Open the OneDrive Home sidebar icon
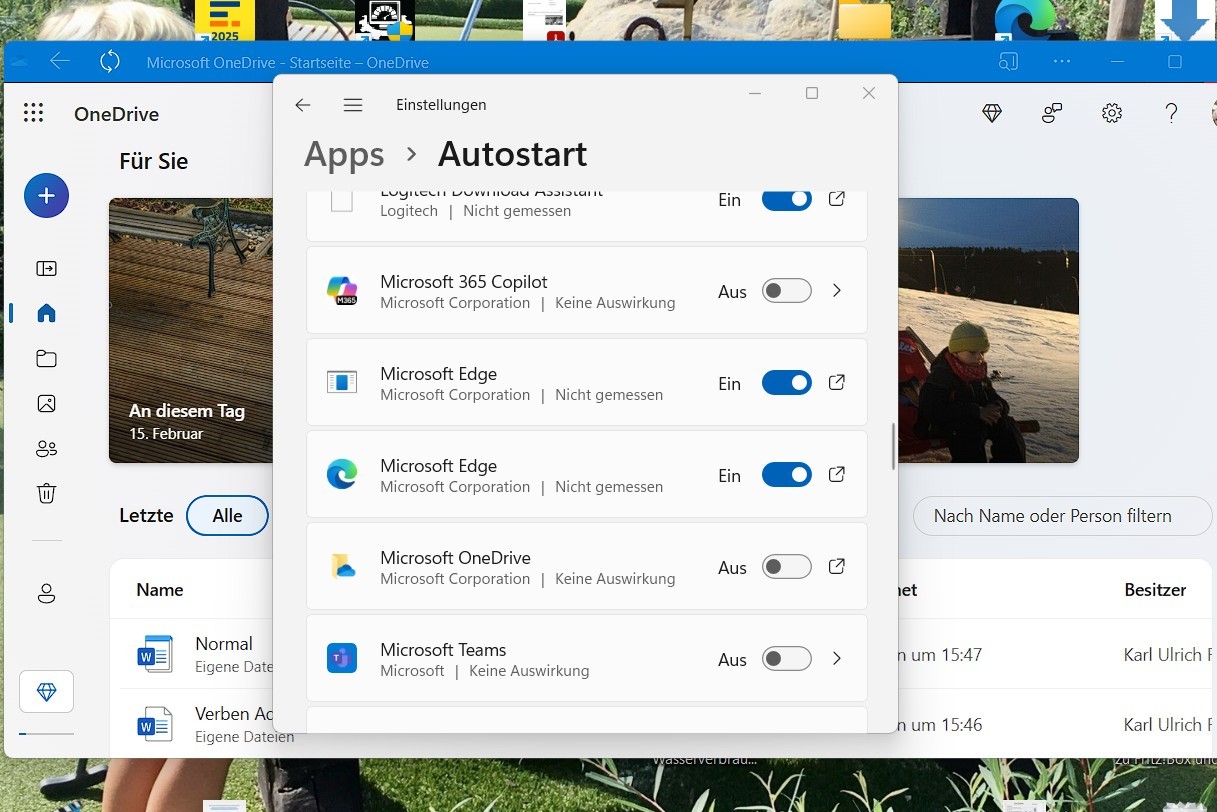The height and width of the screenshot is (812, 1217). pos(46,313)
